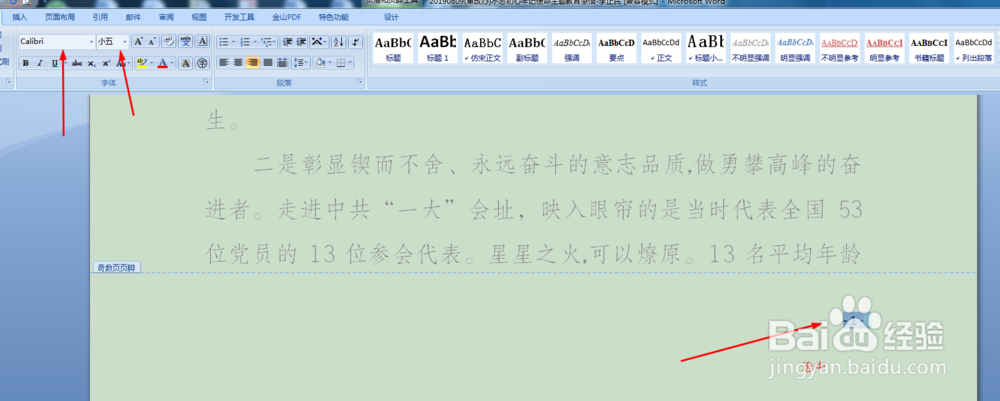
Task: Click the highlighted Align Right icon
Action: (253, 62)
